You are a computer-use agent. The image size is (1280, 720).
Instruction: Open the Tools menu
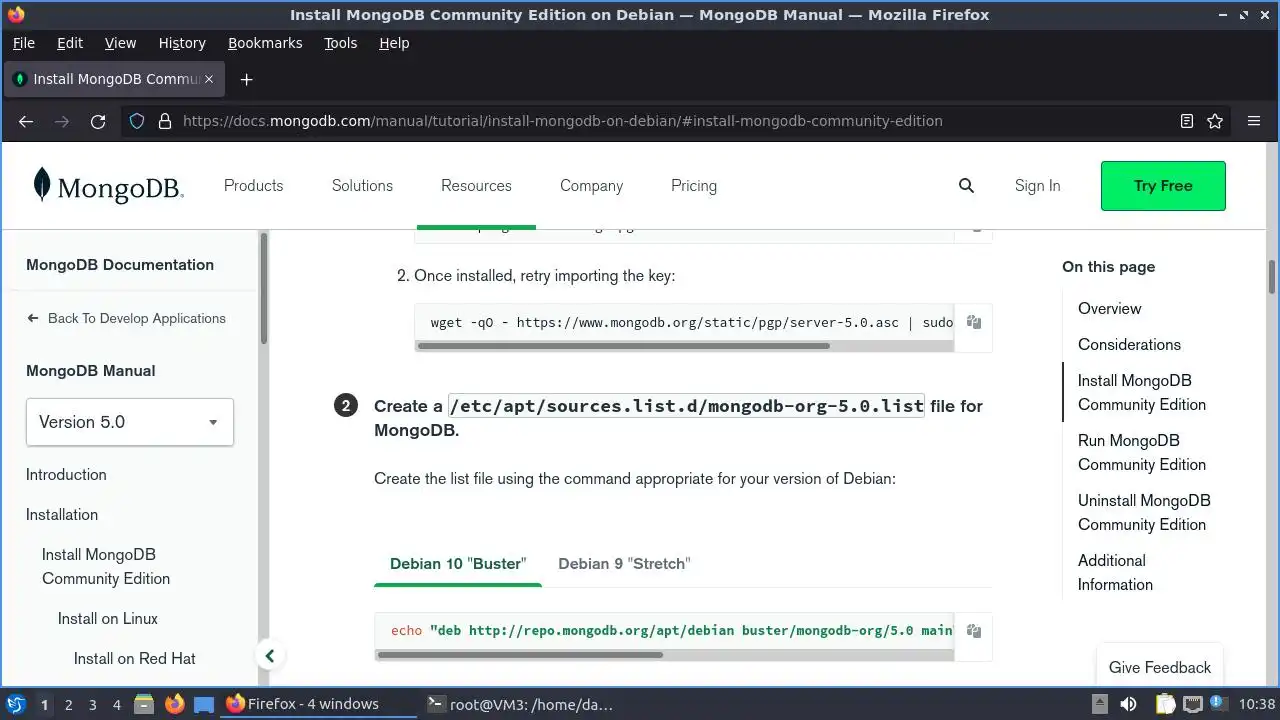pyautogui.click(x=340, y=43)
